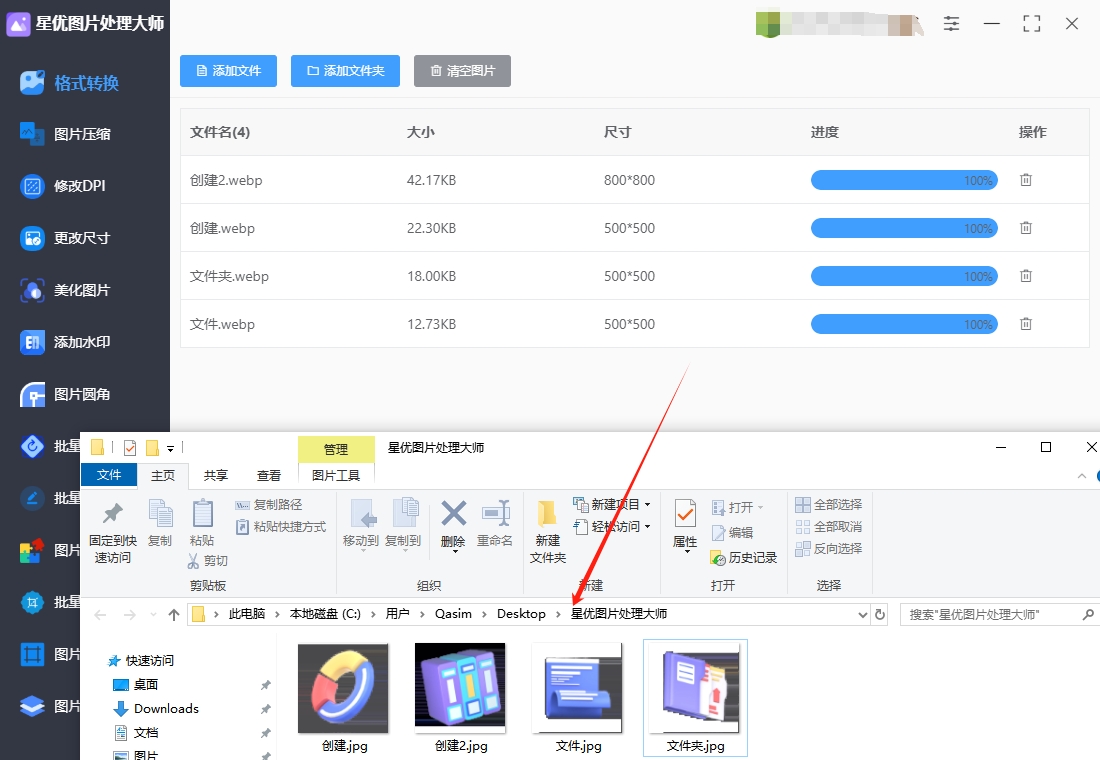1100x760 pixels.
Task: Choose the 更改尺寸 resize tool
Action: tap(65, 238)
